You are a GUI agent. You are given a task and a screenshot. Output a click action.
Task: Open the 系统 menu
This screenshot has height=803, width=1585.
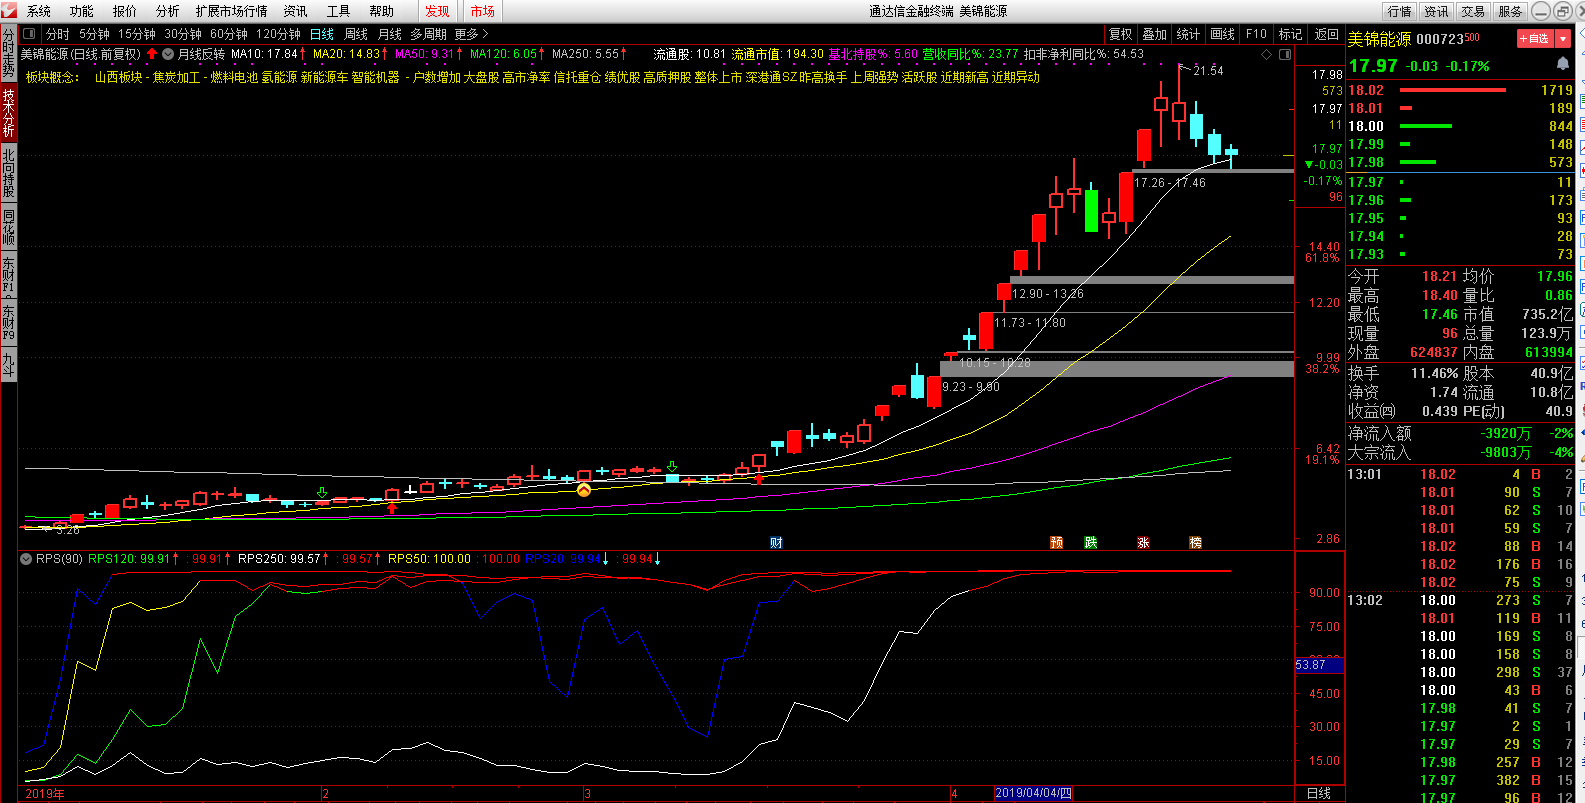click(x=39, y=11)
